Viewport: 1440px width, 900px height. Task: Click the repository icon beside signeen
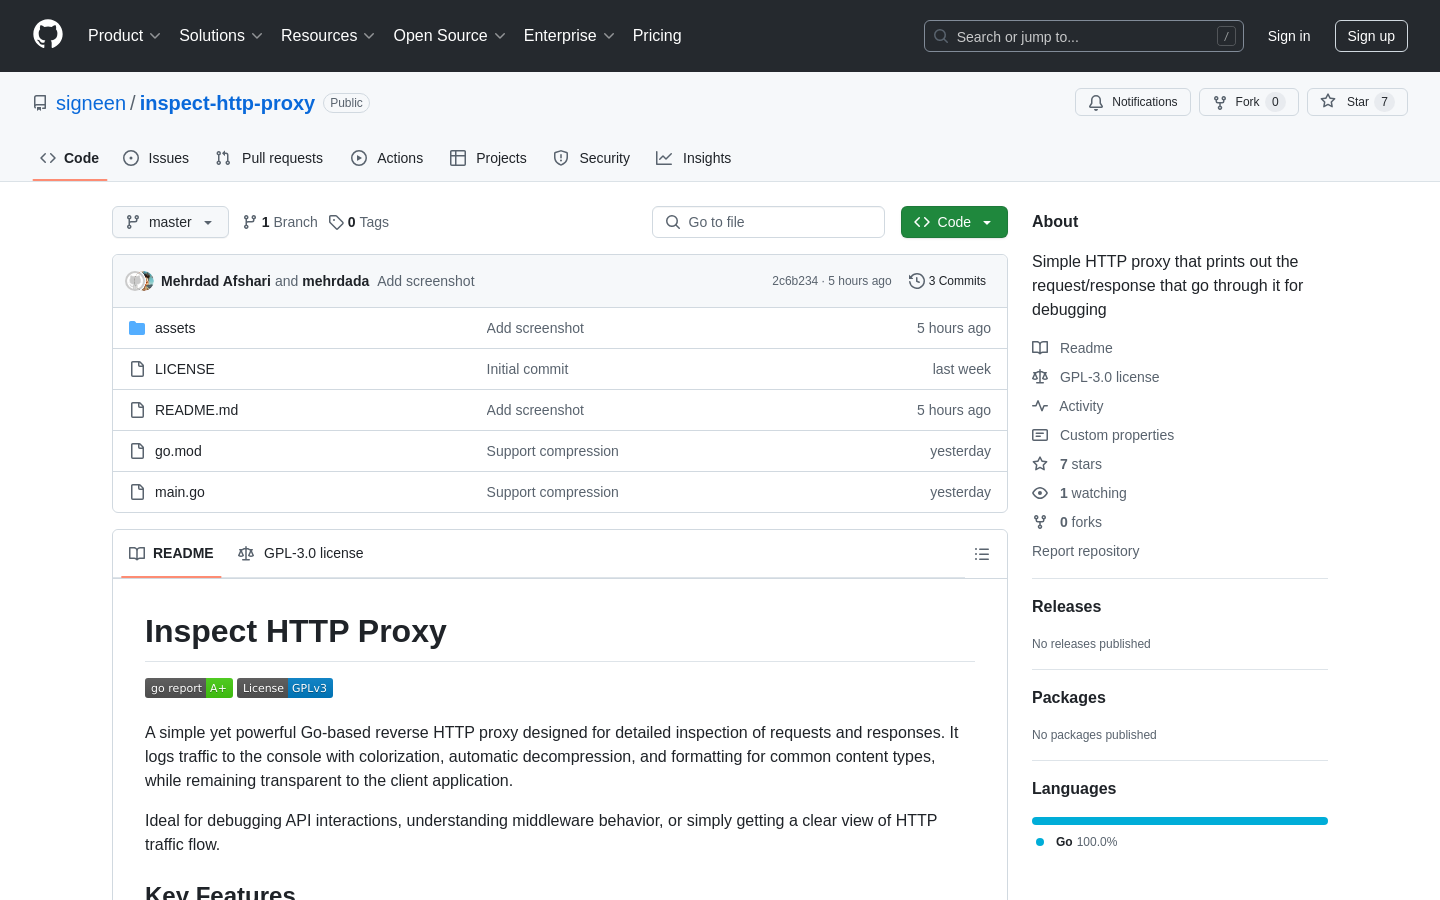tap(40, 103)
